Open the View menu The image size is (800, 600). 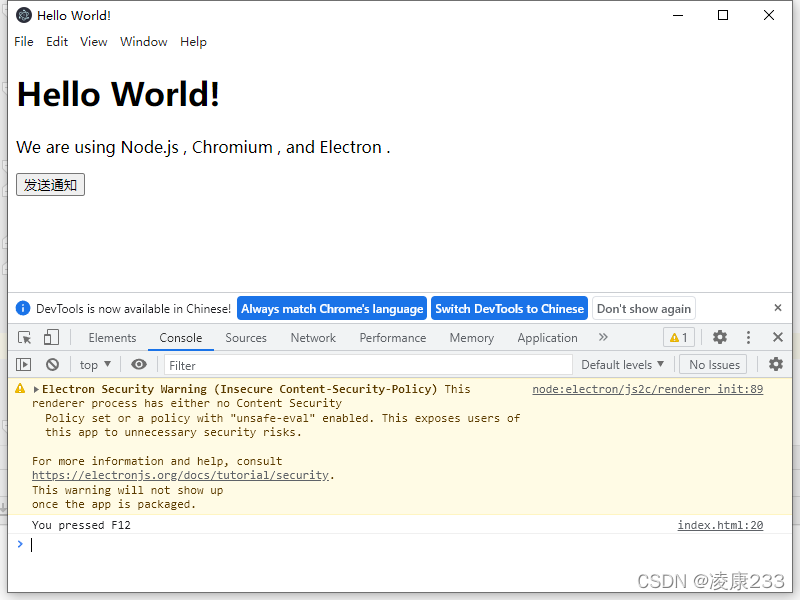tap(93, 42)
